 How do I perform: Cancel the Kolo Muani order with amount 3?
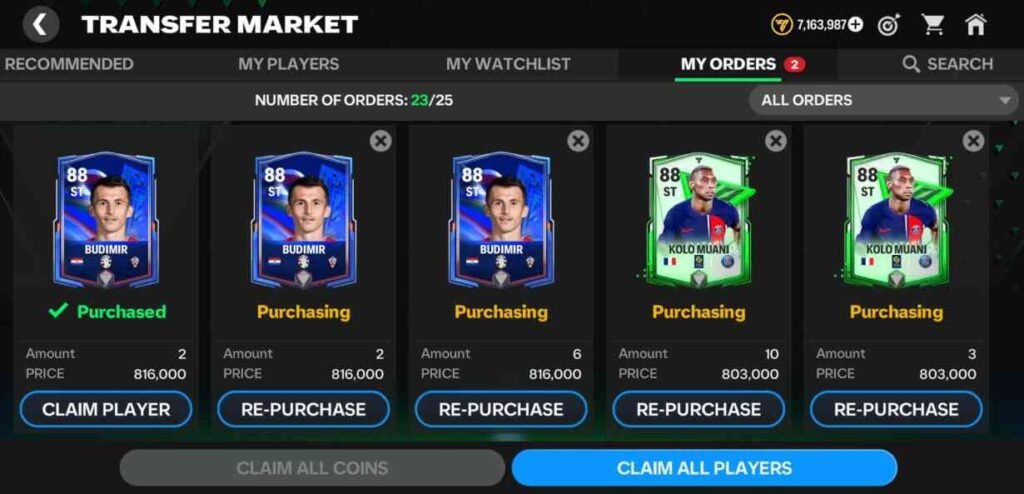973,140
